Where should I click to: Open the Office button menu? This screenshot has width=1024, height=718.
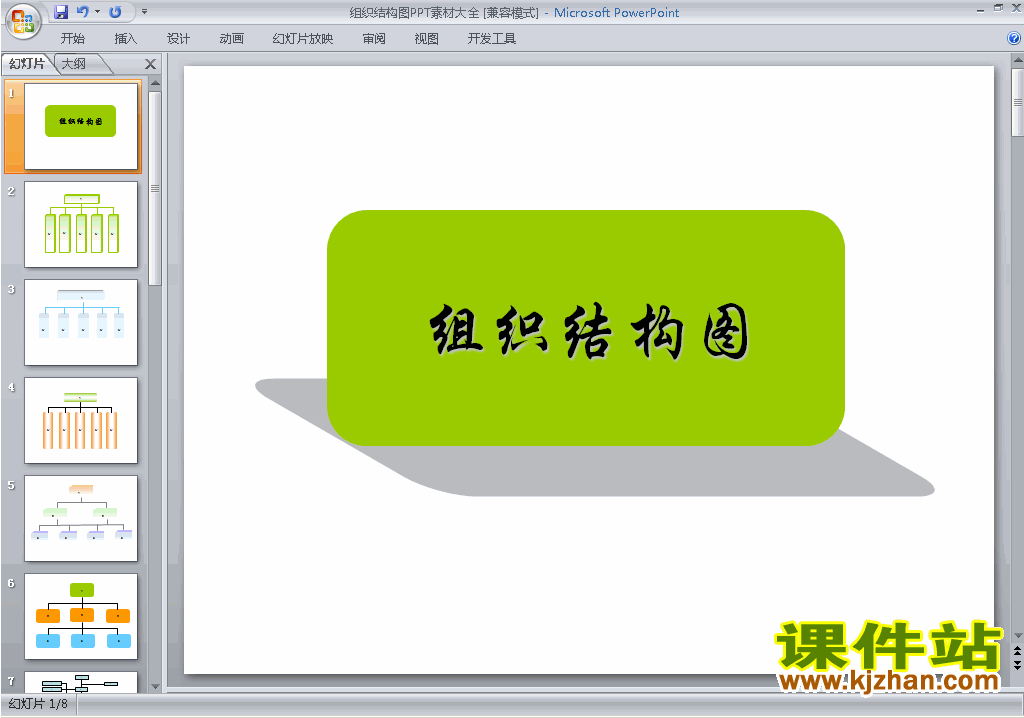(x=23, y=21)
